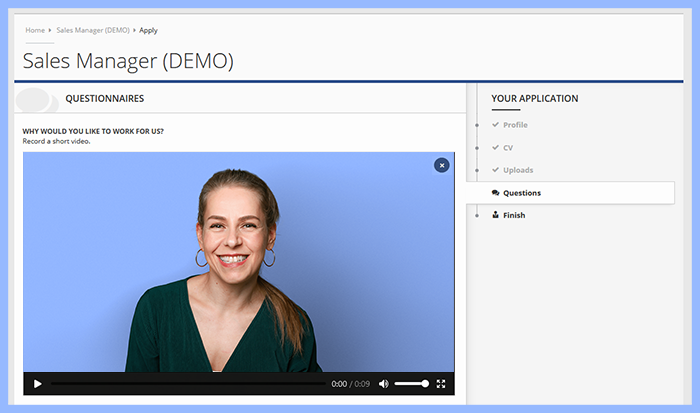Viewport: 700px width, 413px height.
Task: Play the application video
Action: [37, 384]
